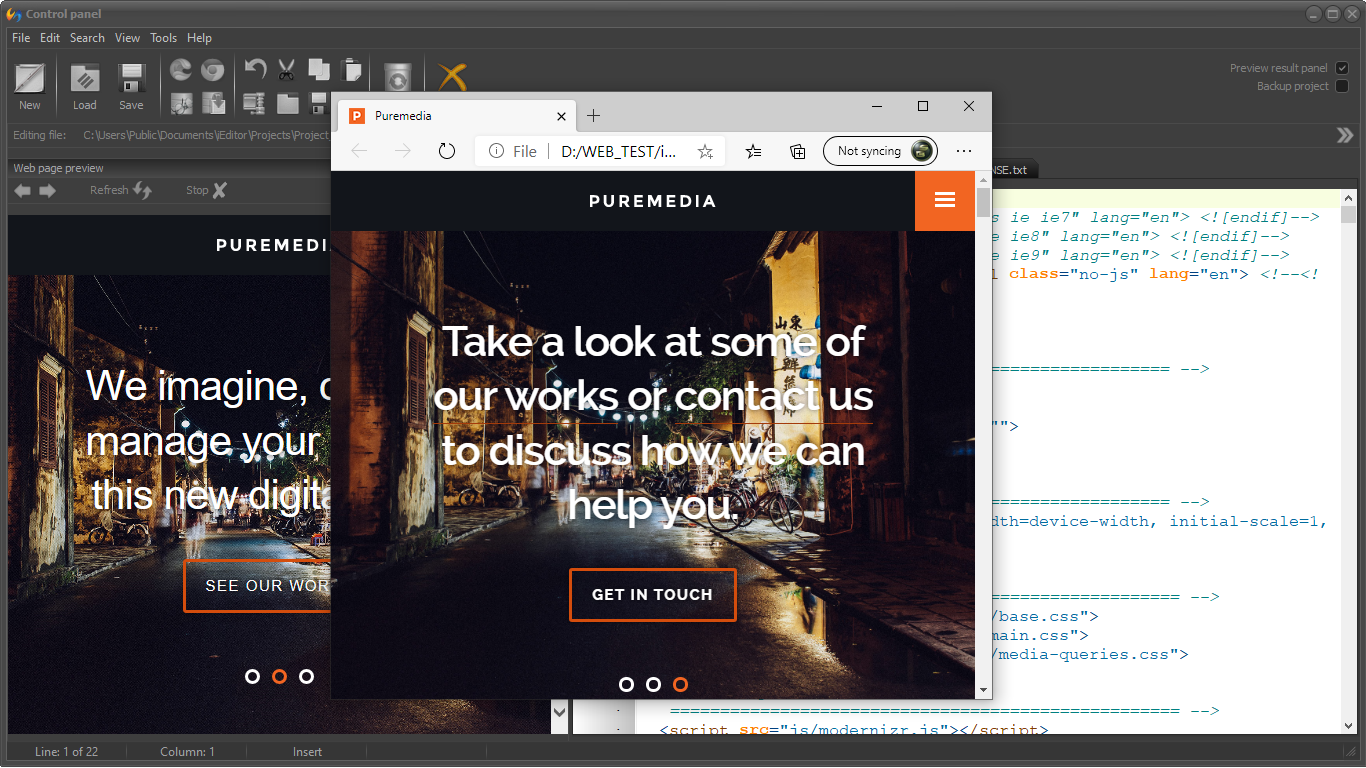Click the orange X toolbar icon
Screen dimensions: 1366x768
pos(452,76)
